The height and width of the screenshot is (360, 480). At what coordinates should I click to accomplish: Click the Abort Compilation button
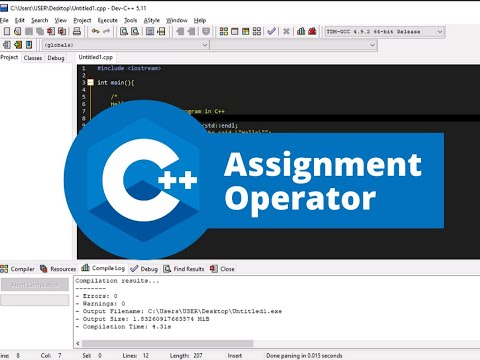[35, 285]
